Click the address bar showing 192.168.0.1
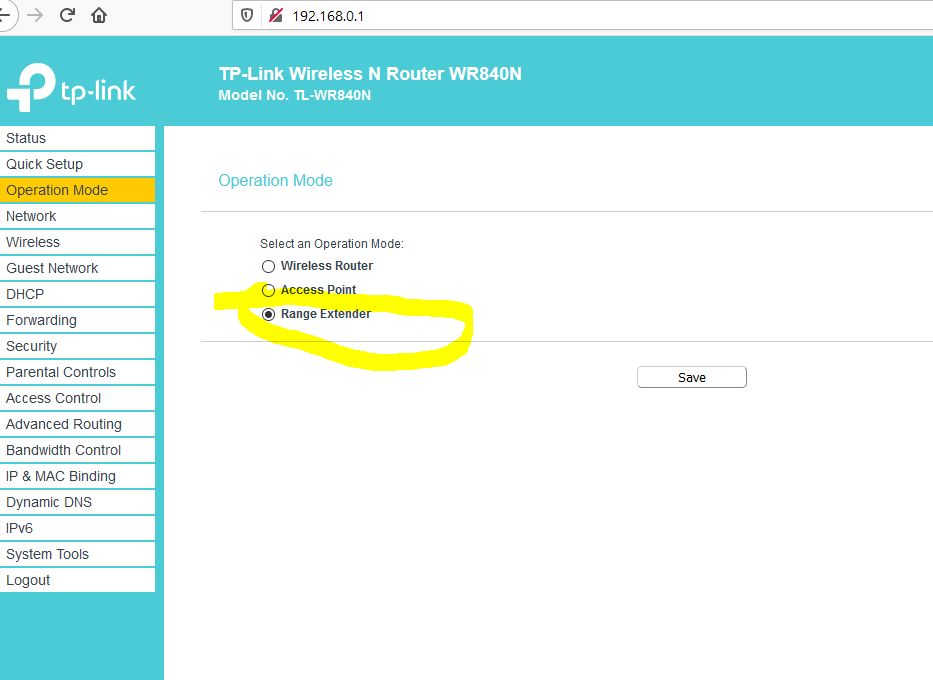Image resolution: width=933 pixels, height=680 pixels. [x=583, y=15]
